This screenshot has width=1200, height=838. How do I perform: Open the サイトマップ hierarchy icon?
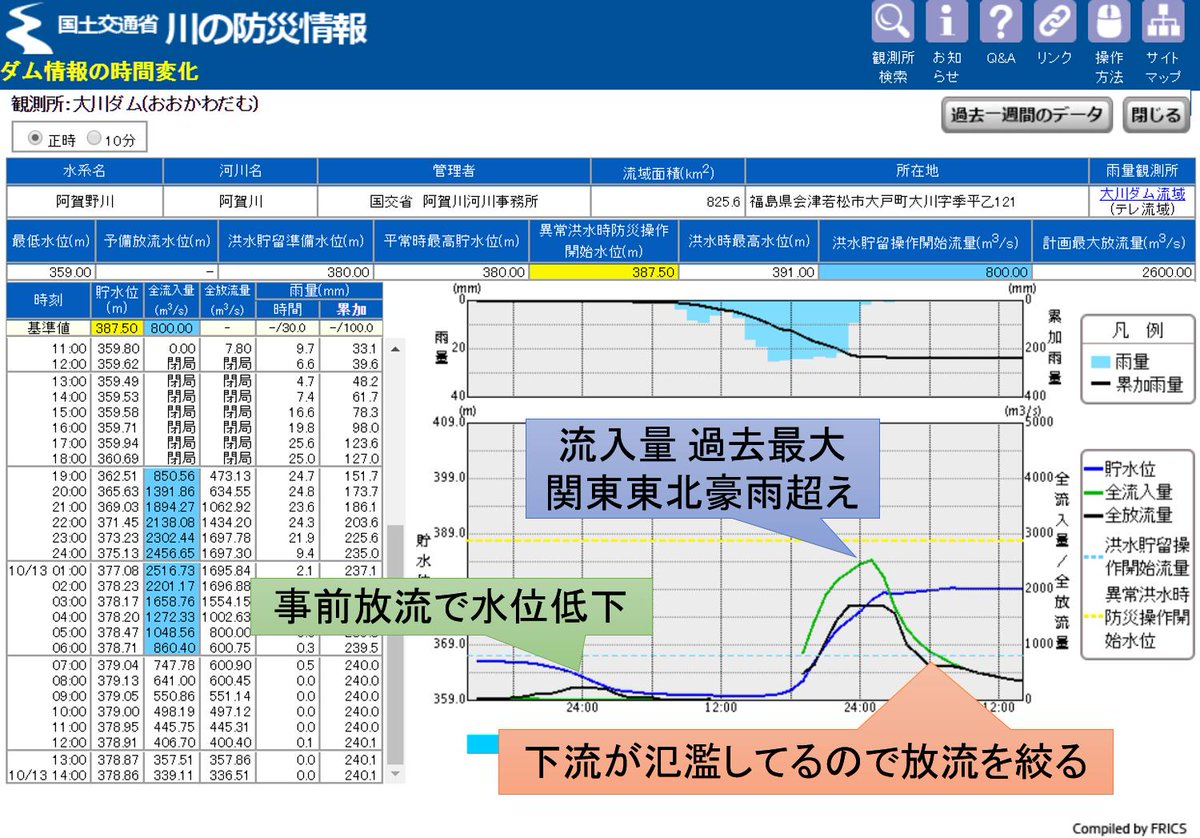[1162, 23]
